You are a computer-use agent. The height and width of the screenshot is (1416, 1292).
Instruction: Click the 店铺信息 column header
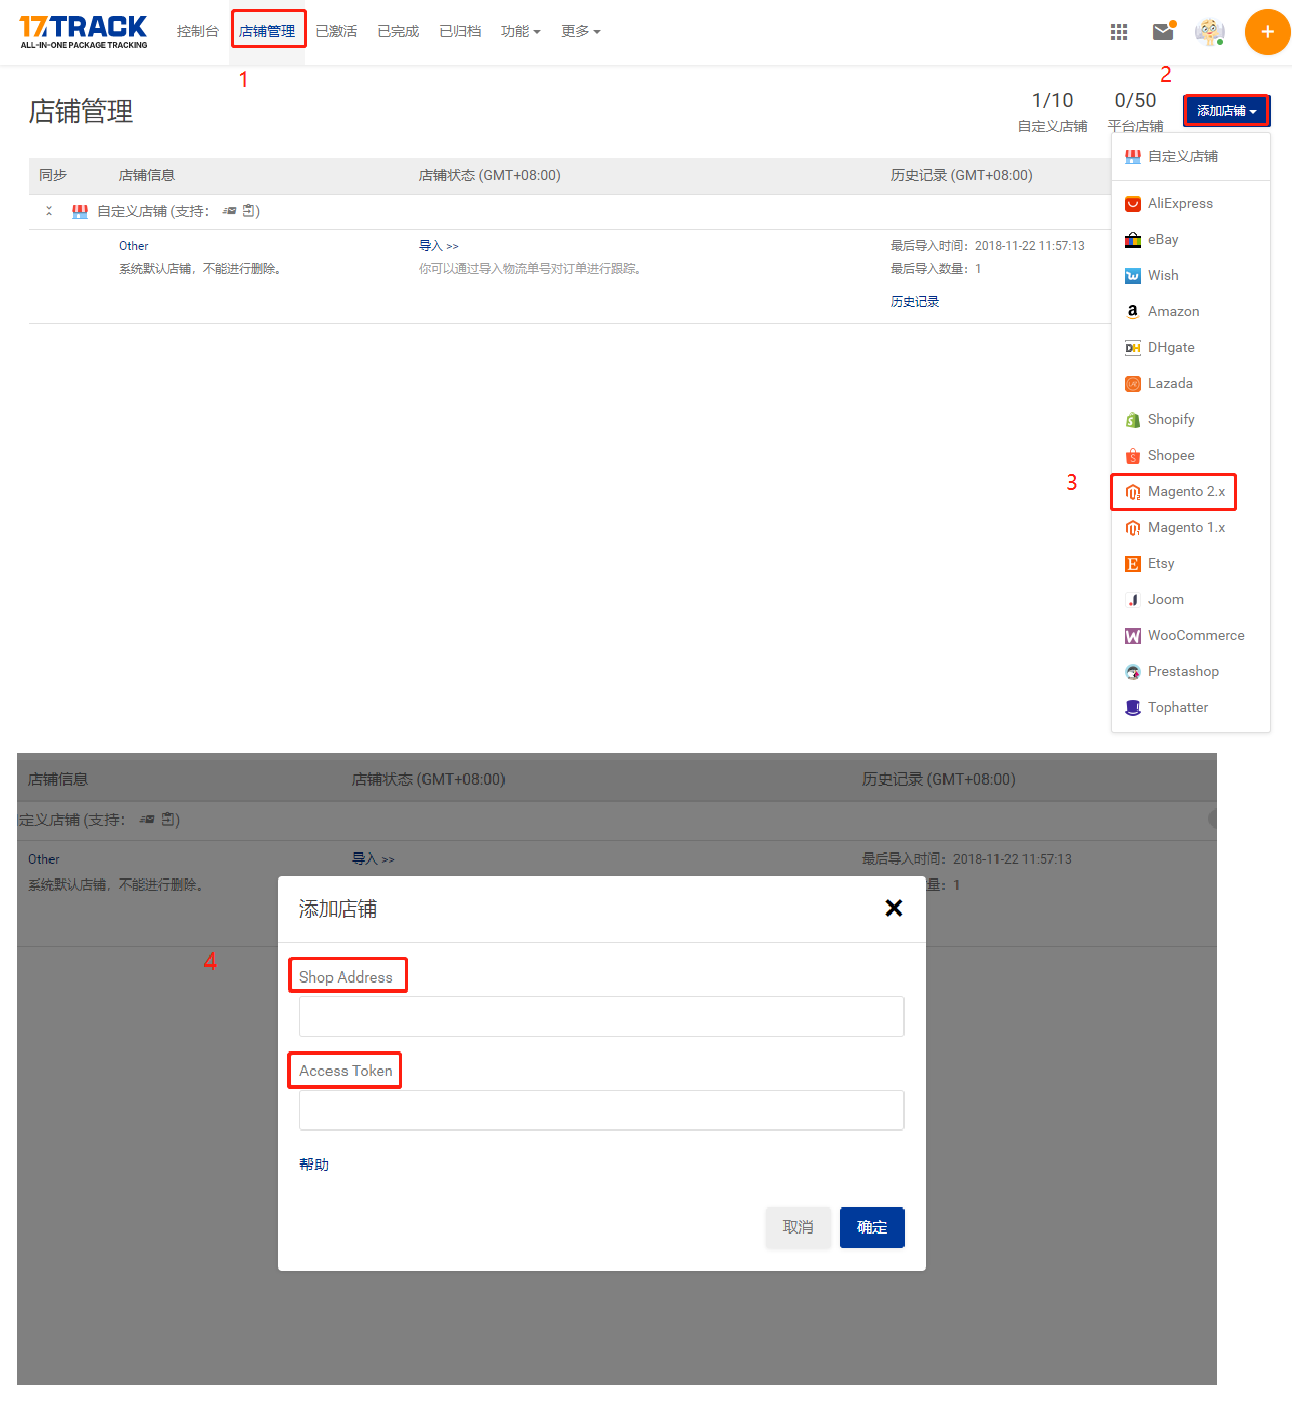pyautogui.click(x=147, y=175)
